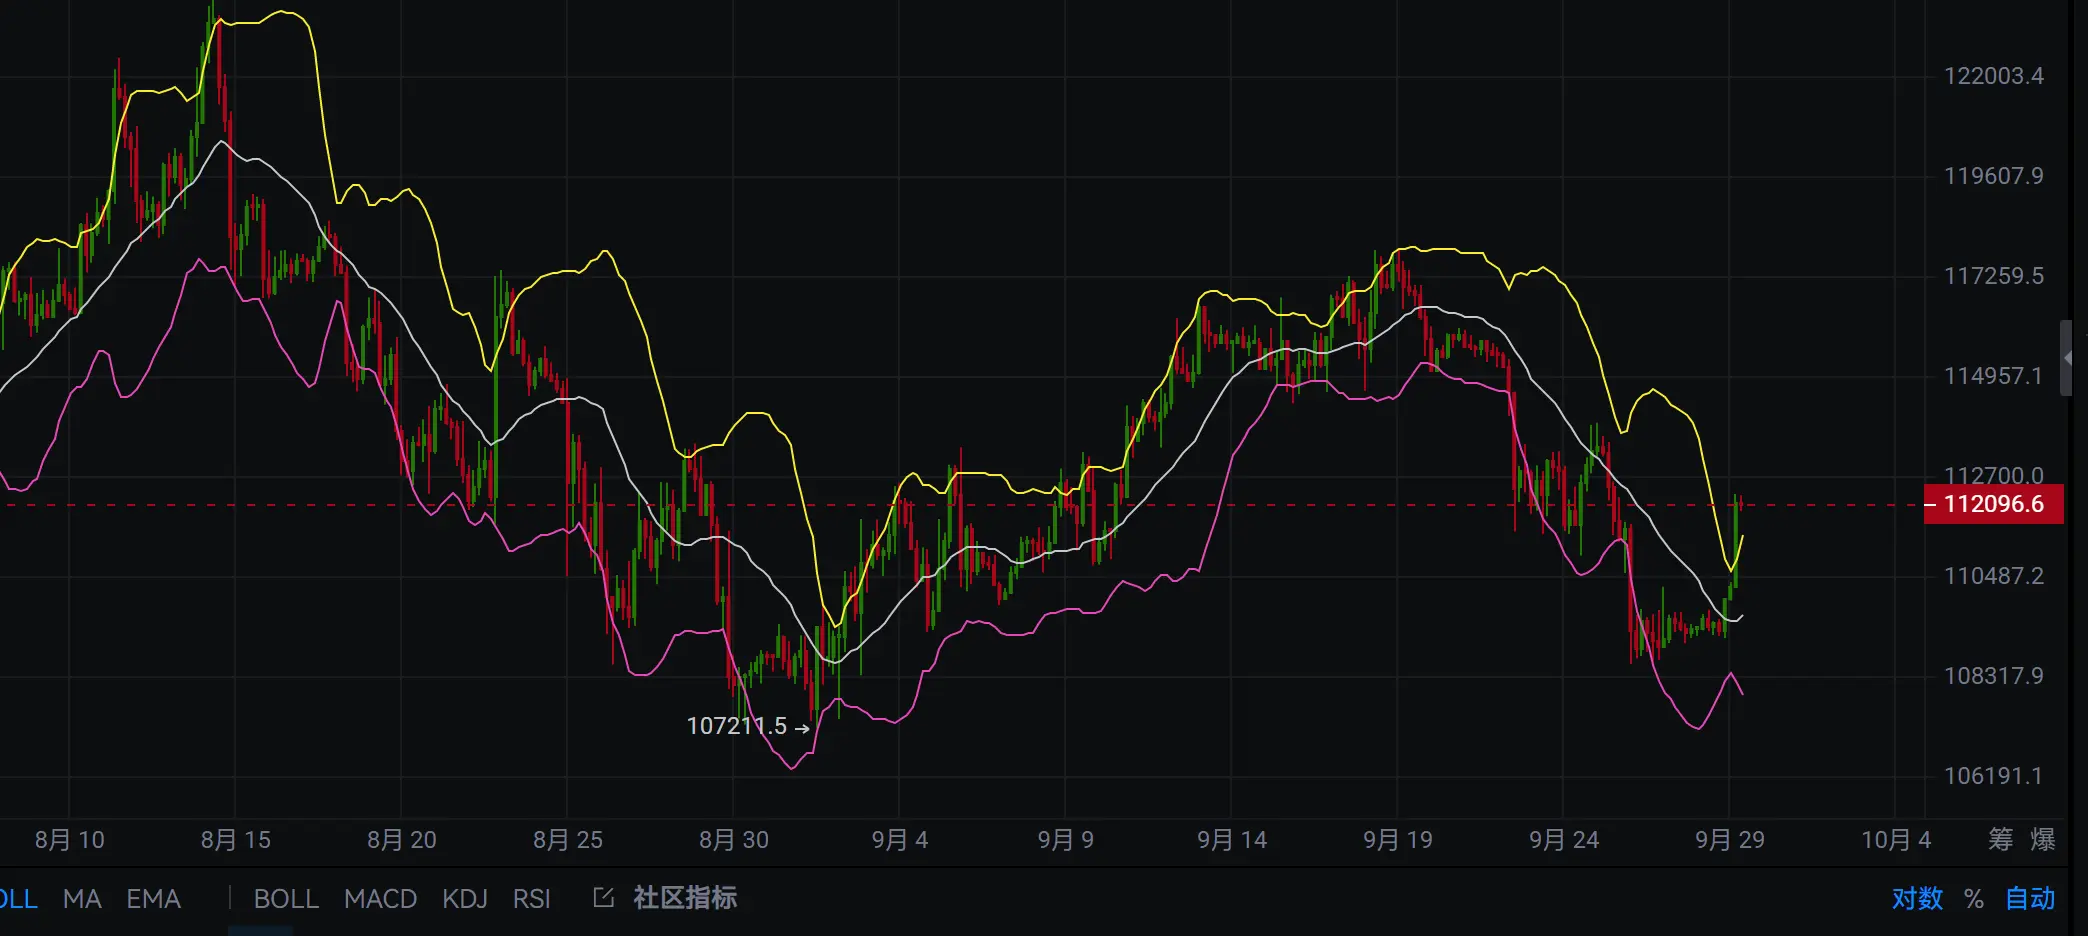Open the 社区指标 community indicators link
This screenshot has height=936, width=2088.
pyautogui.click(x=685, y=898)
